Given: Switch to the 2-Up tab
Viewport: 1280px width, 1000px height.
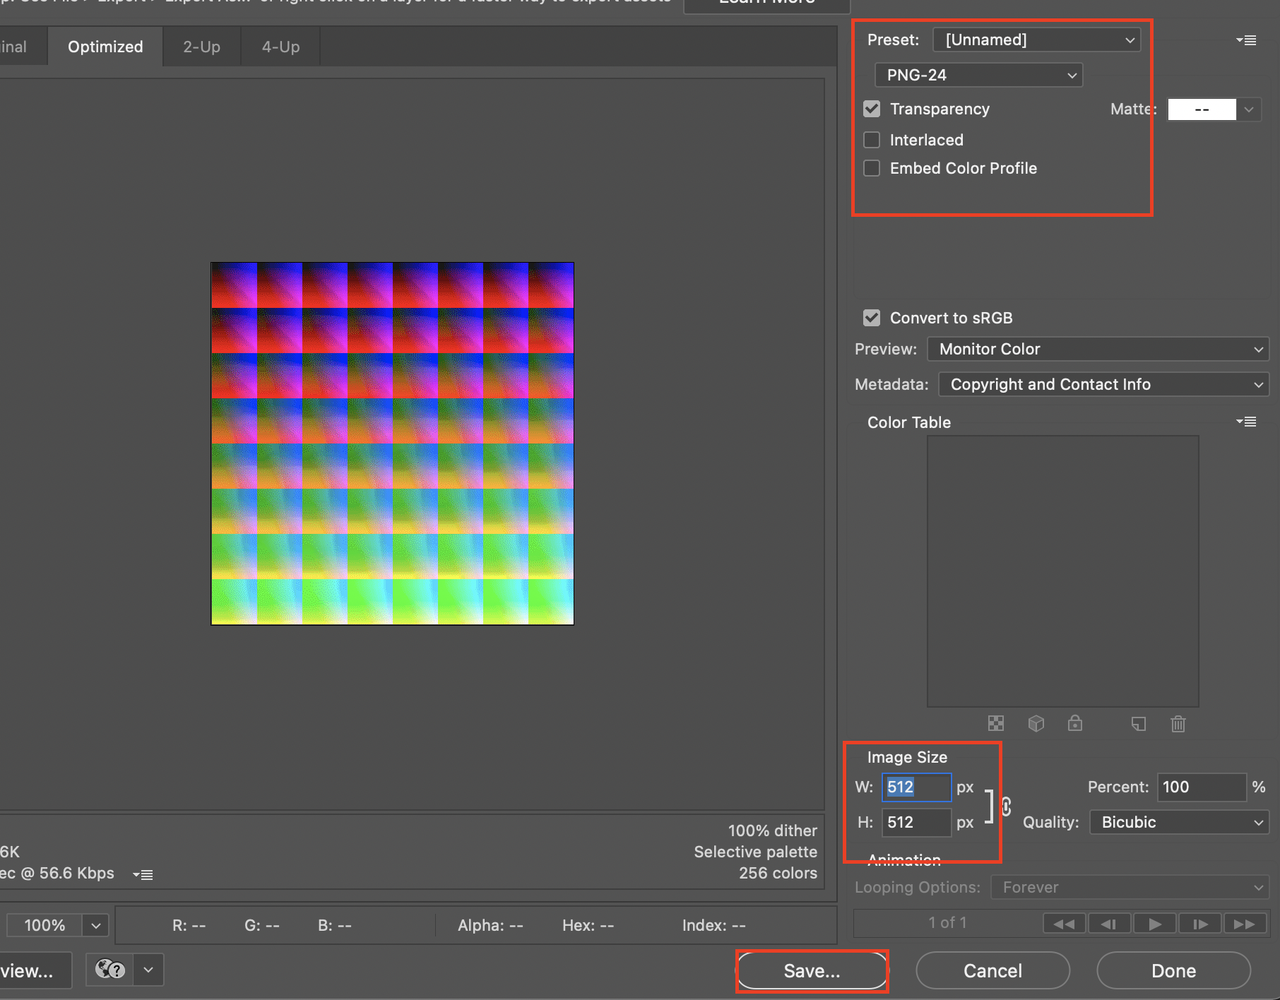Looking at the screenshot, I should click(x=202, y=47).
